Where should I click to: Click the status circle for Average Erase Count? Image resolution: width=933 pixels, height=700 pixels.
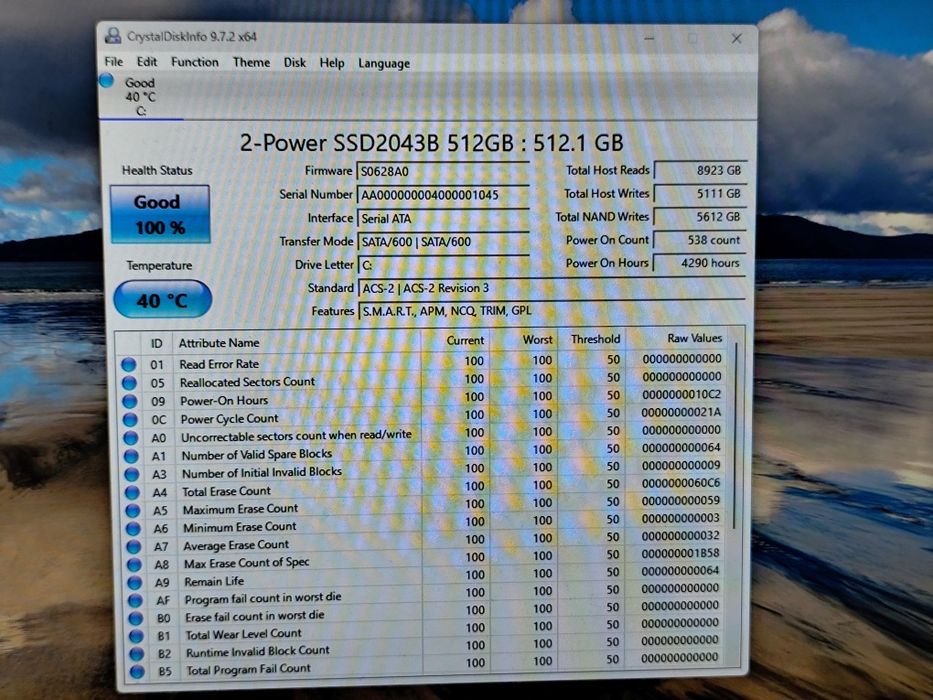point(134,546)
